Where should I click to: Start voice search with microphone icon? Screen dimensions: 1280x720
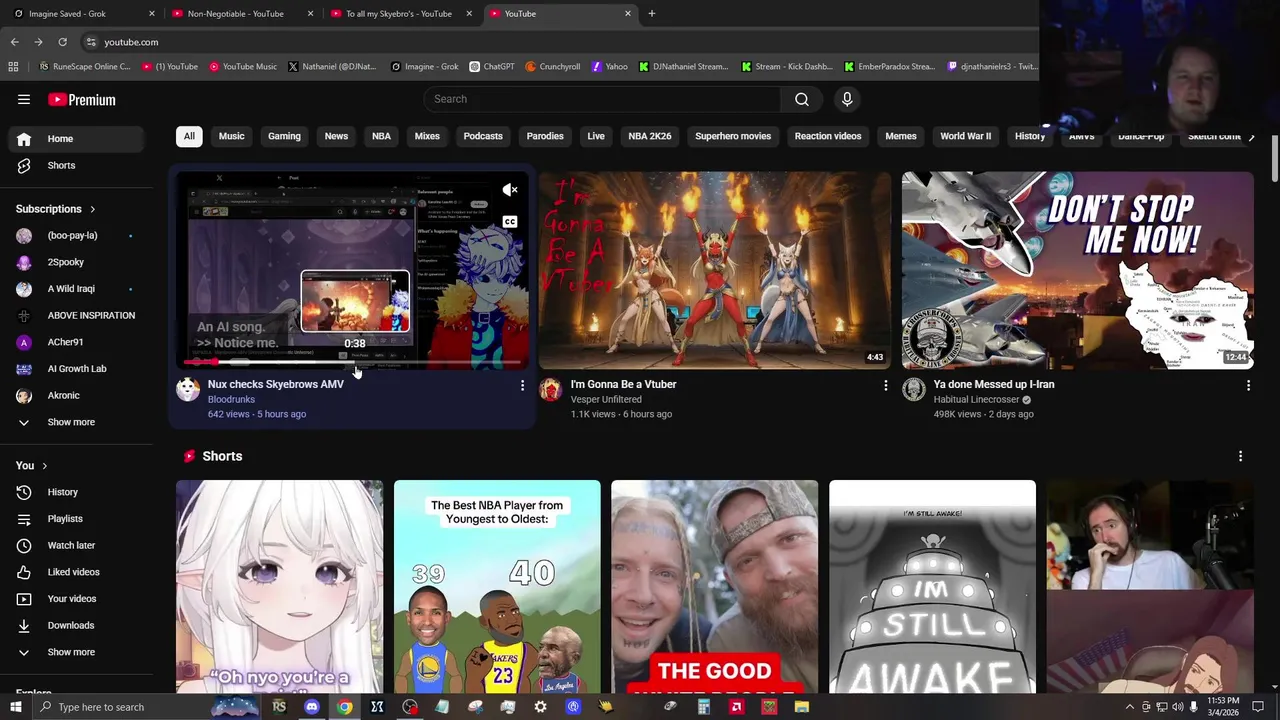[847, 99]
